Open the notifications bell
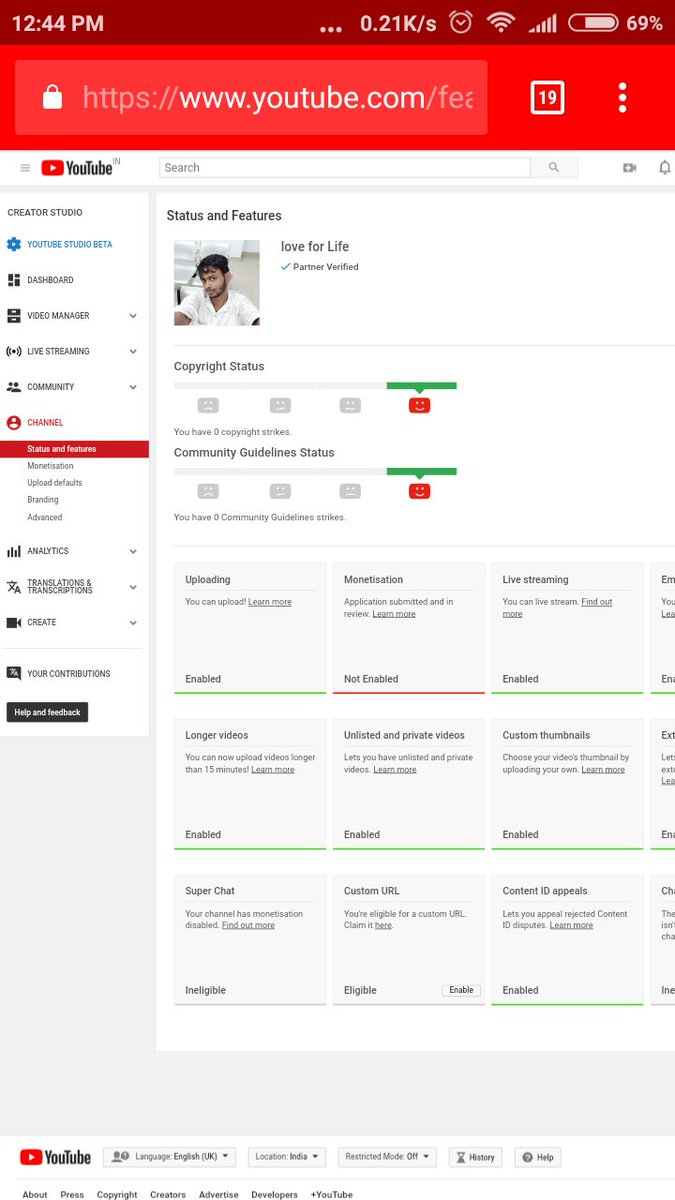This screenshot has height=1200, width=675. (664, 168)
